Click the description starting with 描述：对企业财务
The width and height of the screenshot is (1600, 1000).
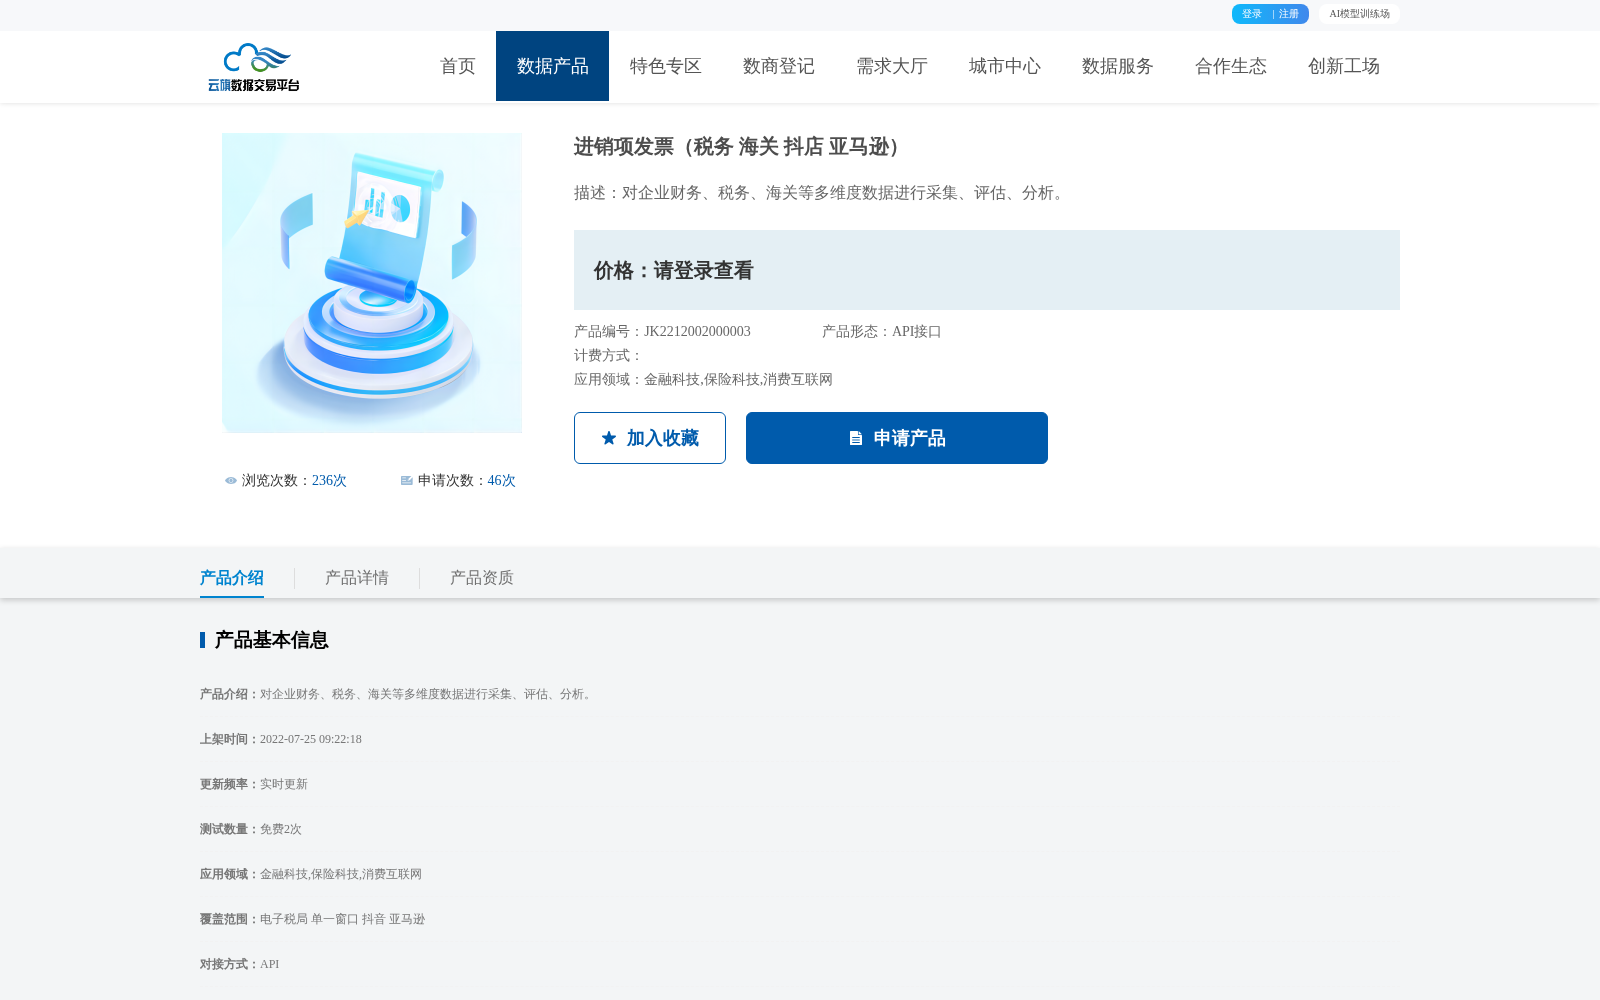tap(822, 193)
